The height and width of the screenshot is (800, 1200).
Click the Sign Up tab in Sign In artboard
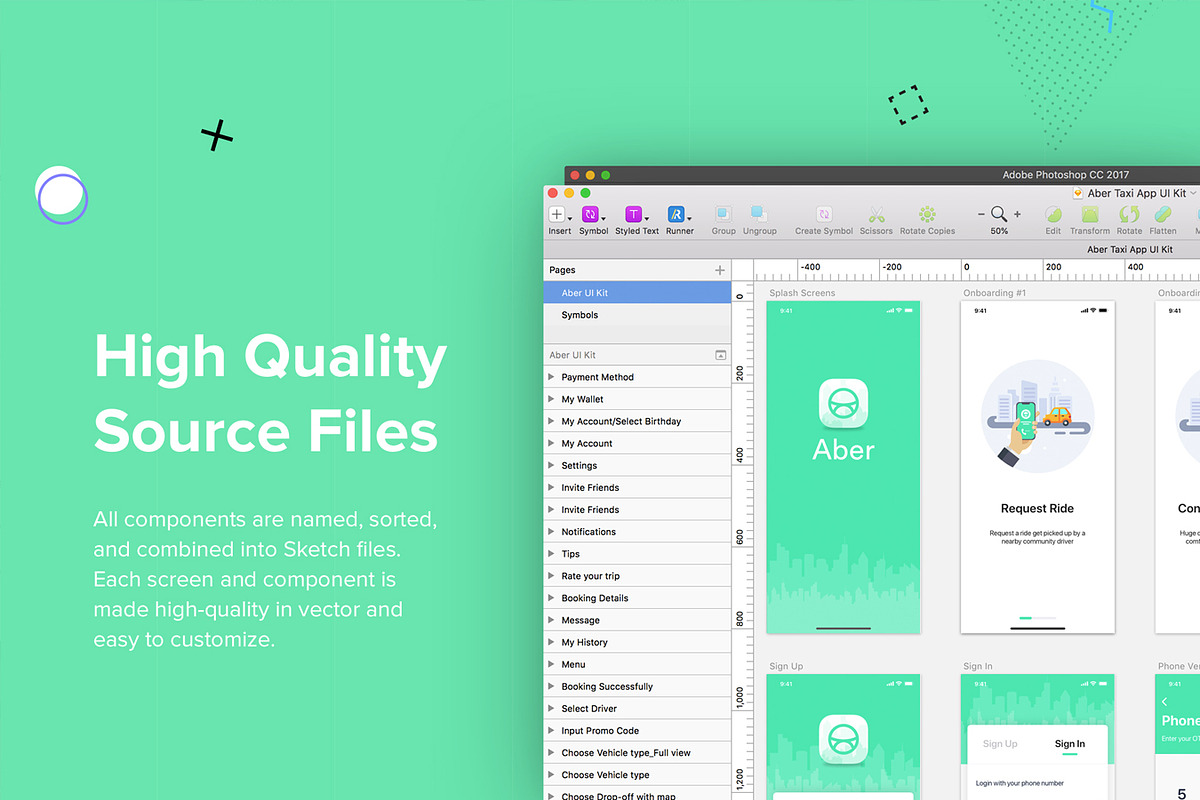pos(1000,744)
